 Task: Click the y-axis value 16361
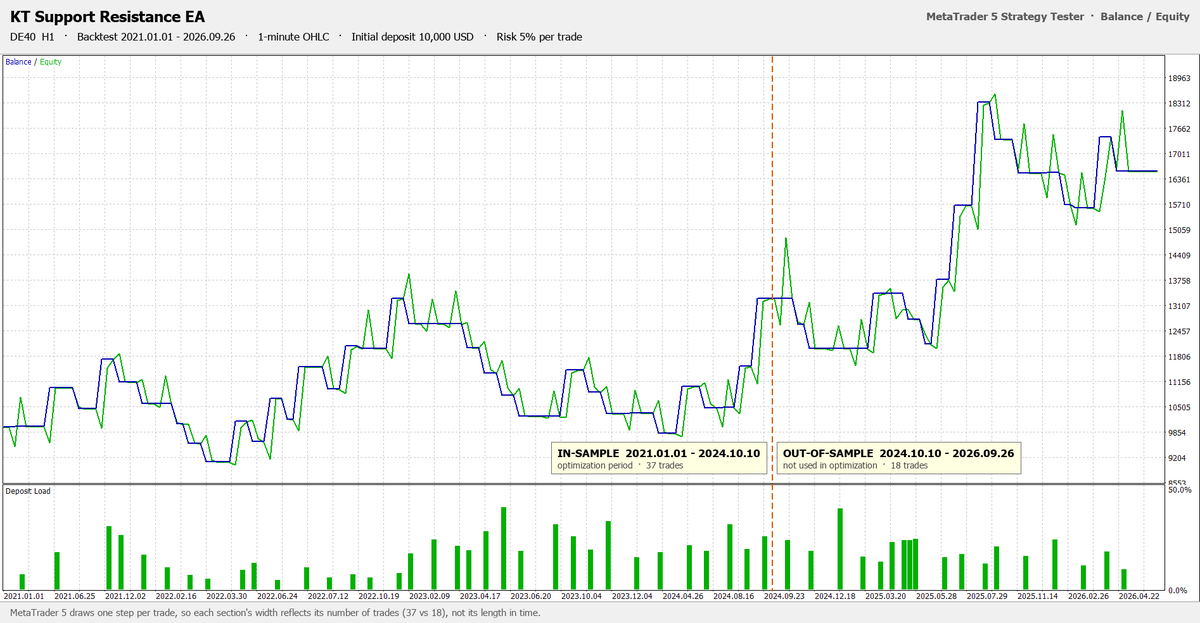click(x=1178, y=180)
